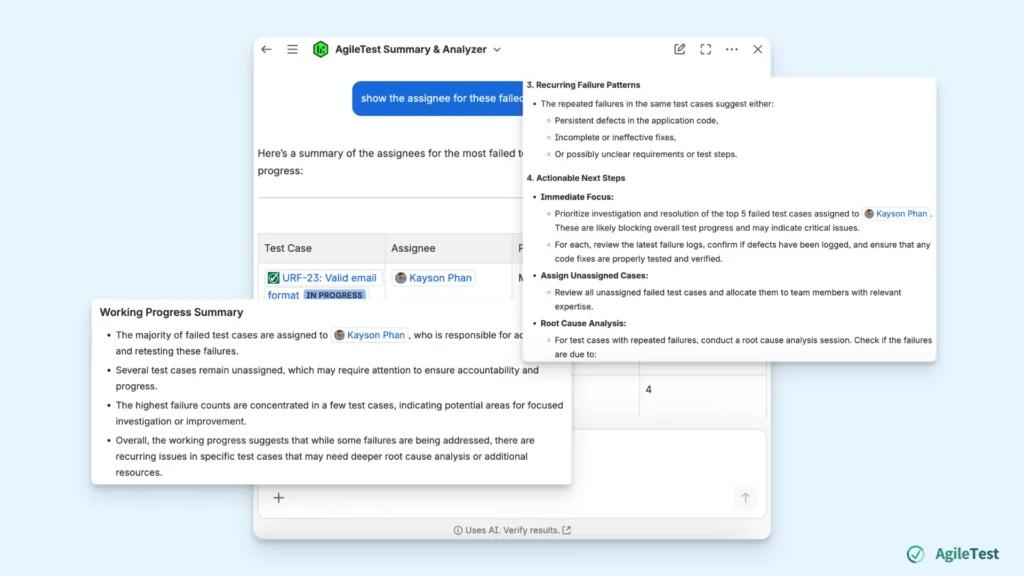Expand the AgileTest Summary & Analyzer dropdown chevron
This screenshot has width=1024, height=576.
coord(497,50)
